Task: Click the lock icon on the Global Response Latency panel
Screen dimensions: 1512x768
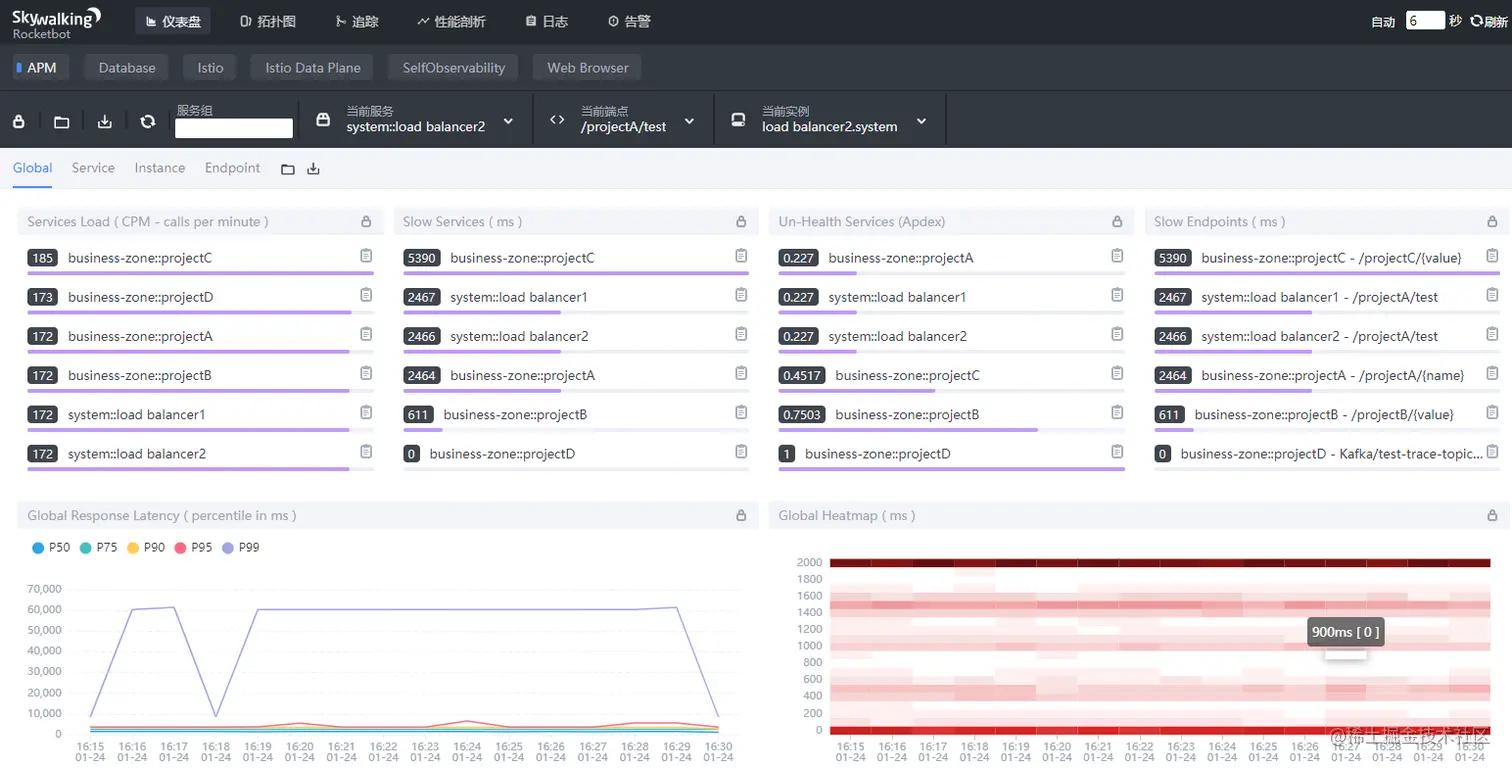Action: [741, 516]
